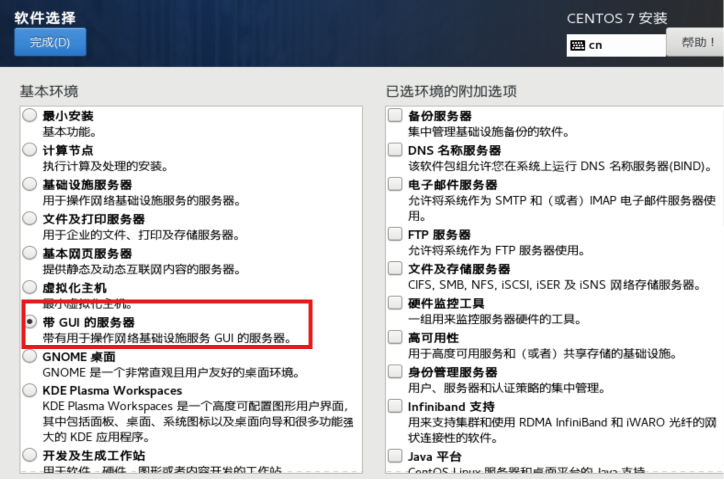The image size is (724, 480).
Task: Click text 提供静态及动态互联网内容的服务器。
Action: [141, 269]
